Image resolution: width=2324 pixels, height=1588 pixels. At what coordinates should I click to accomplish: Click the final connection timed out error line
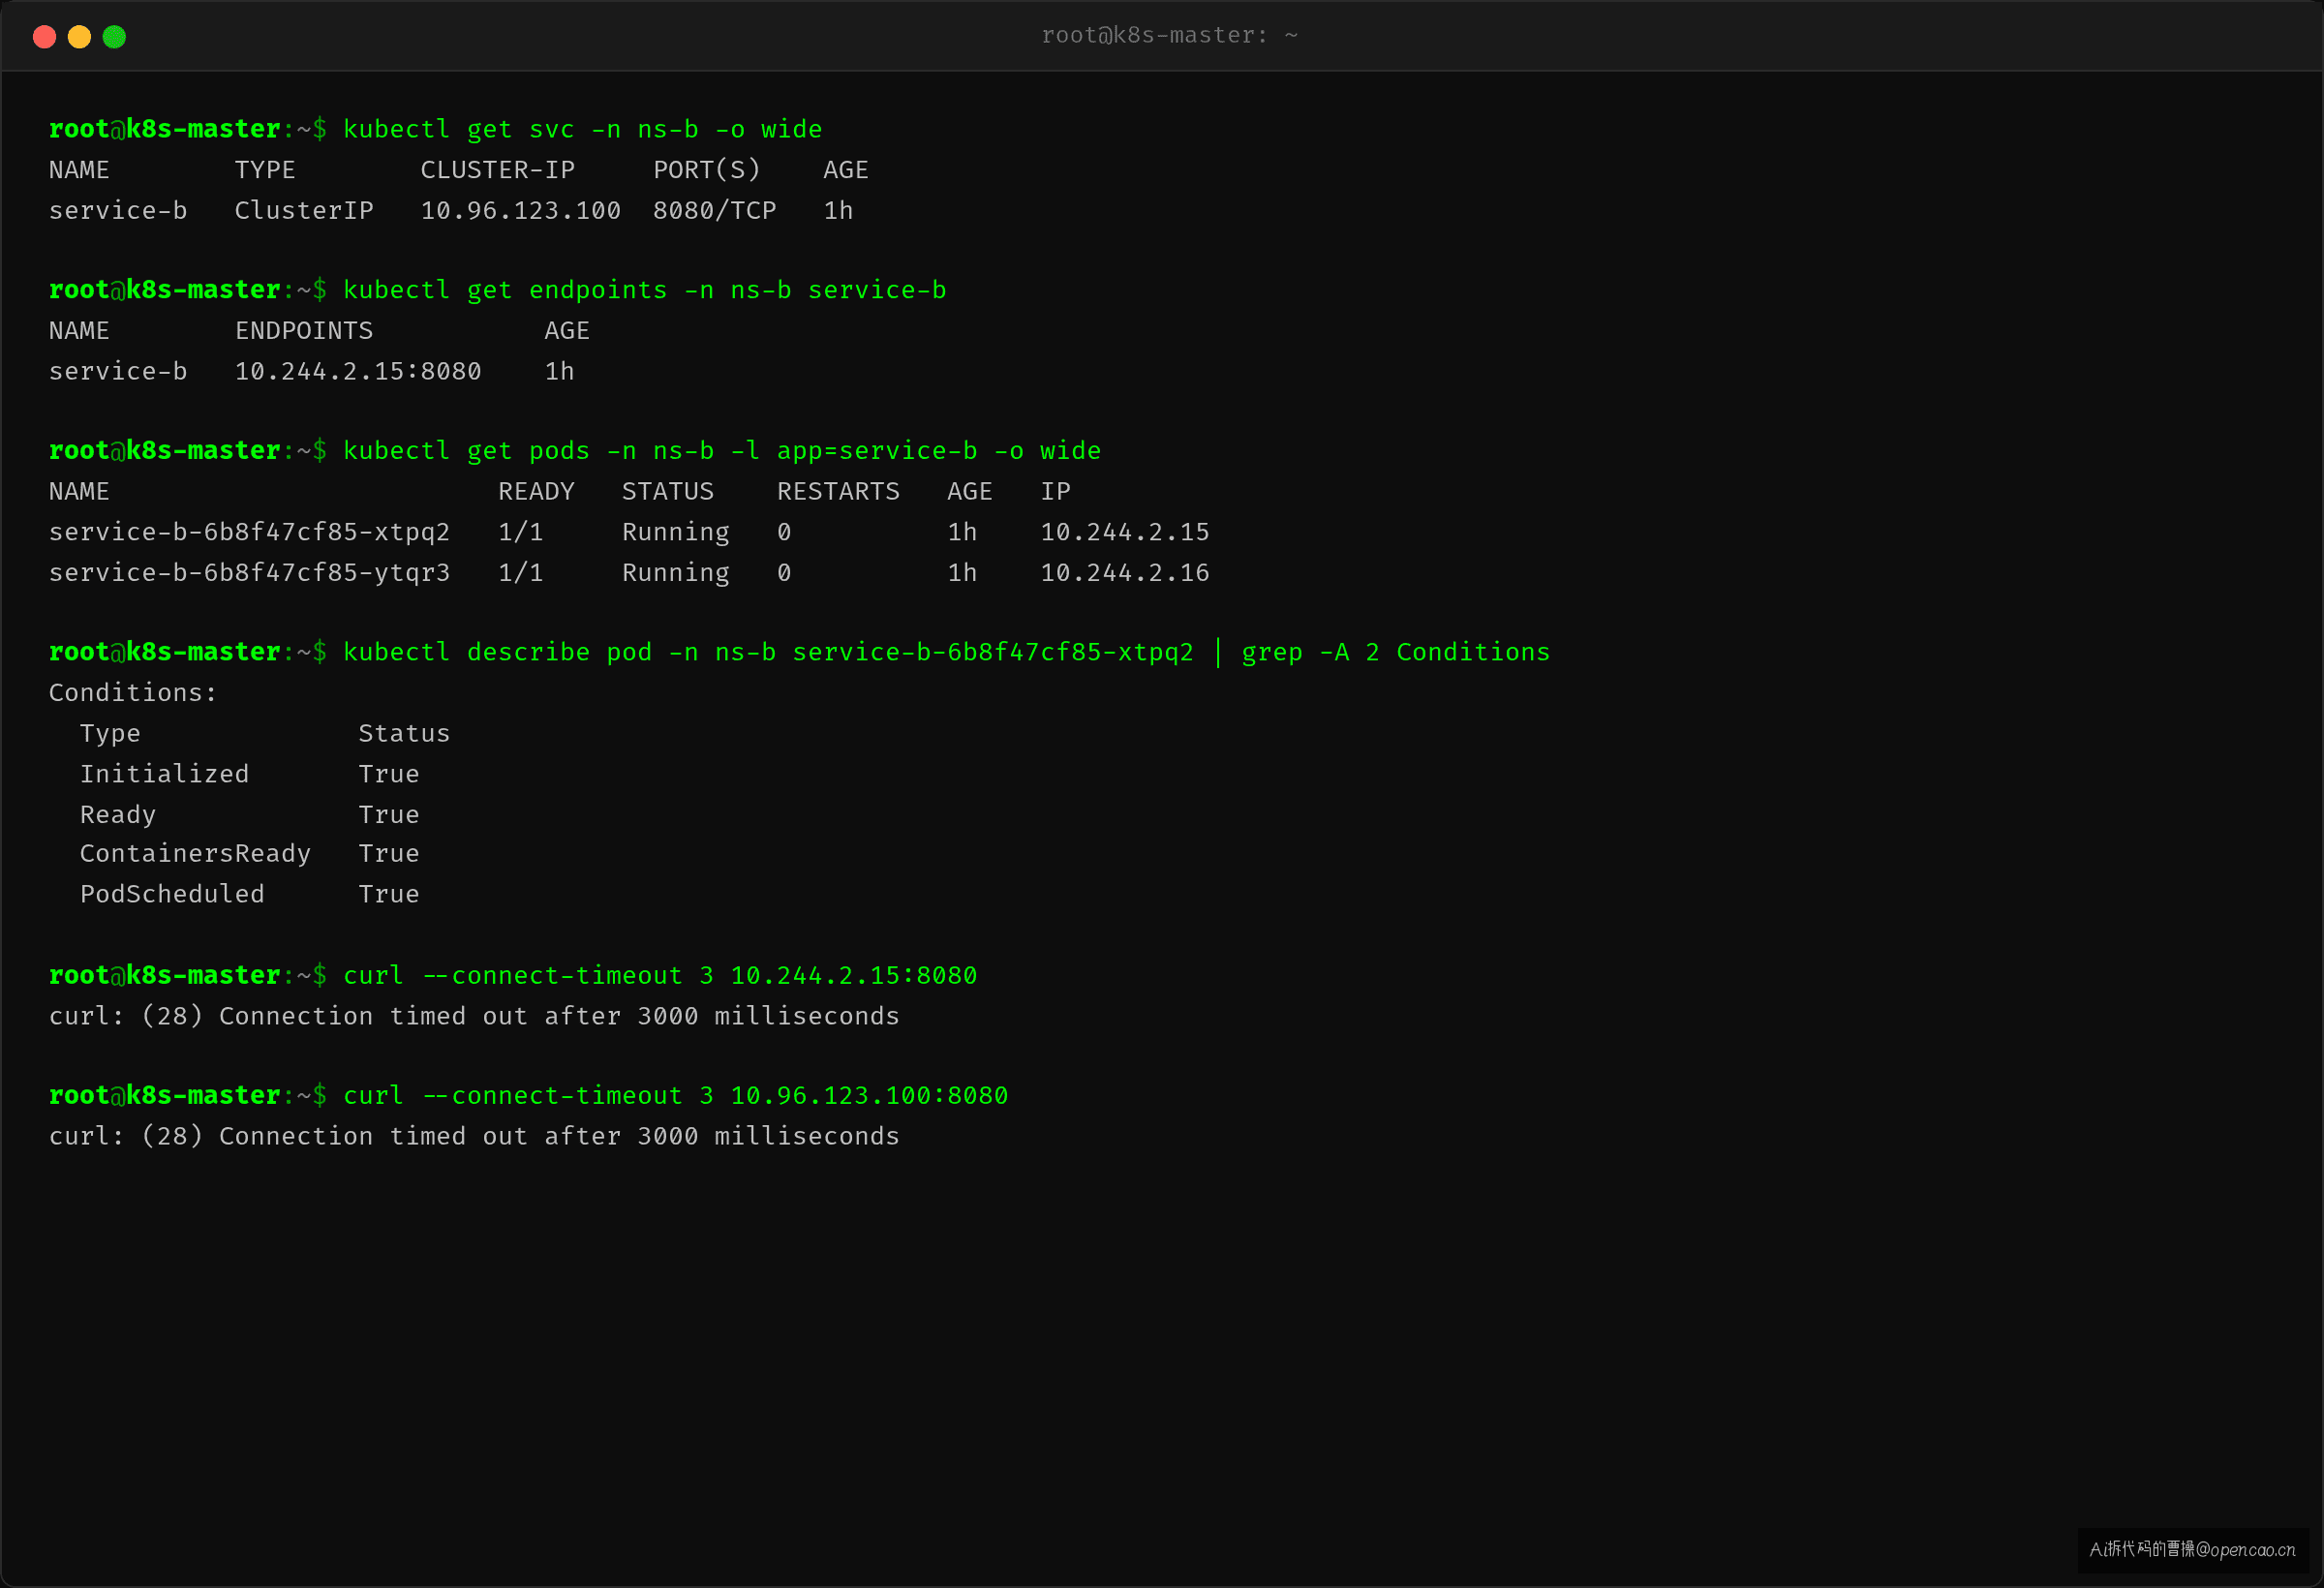click(x=474, y=1137)
